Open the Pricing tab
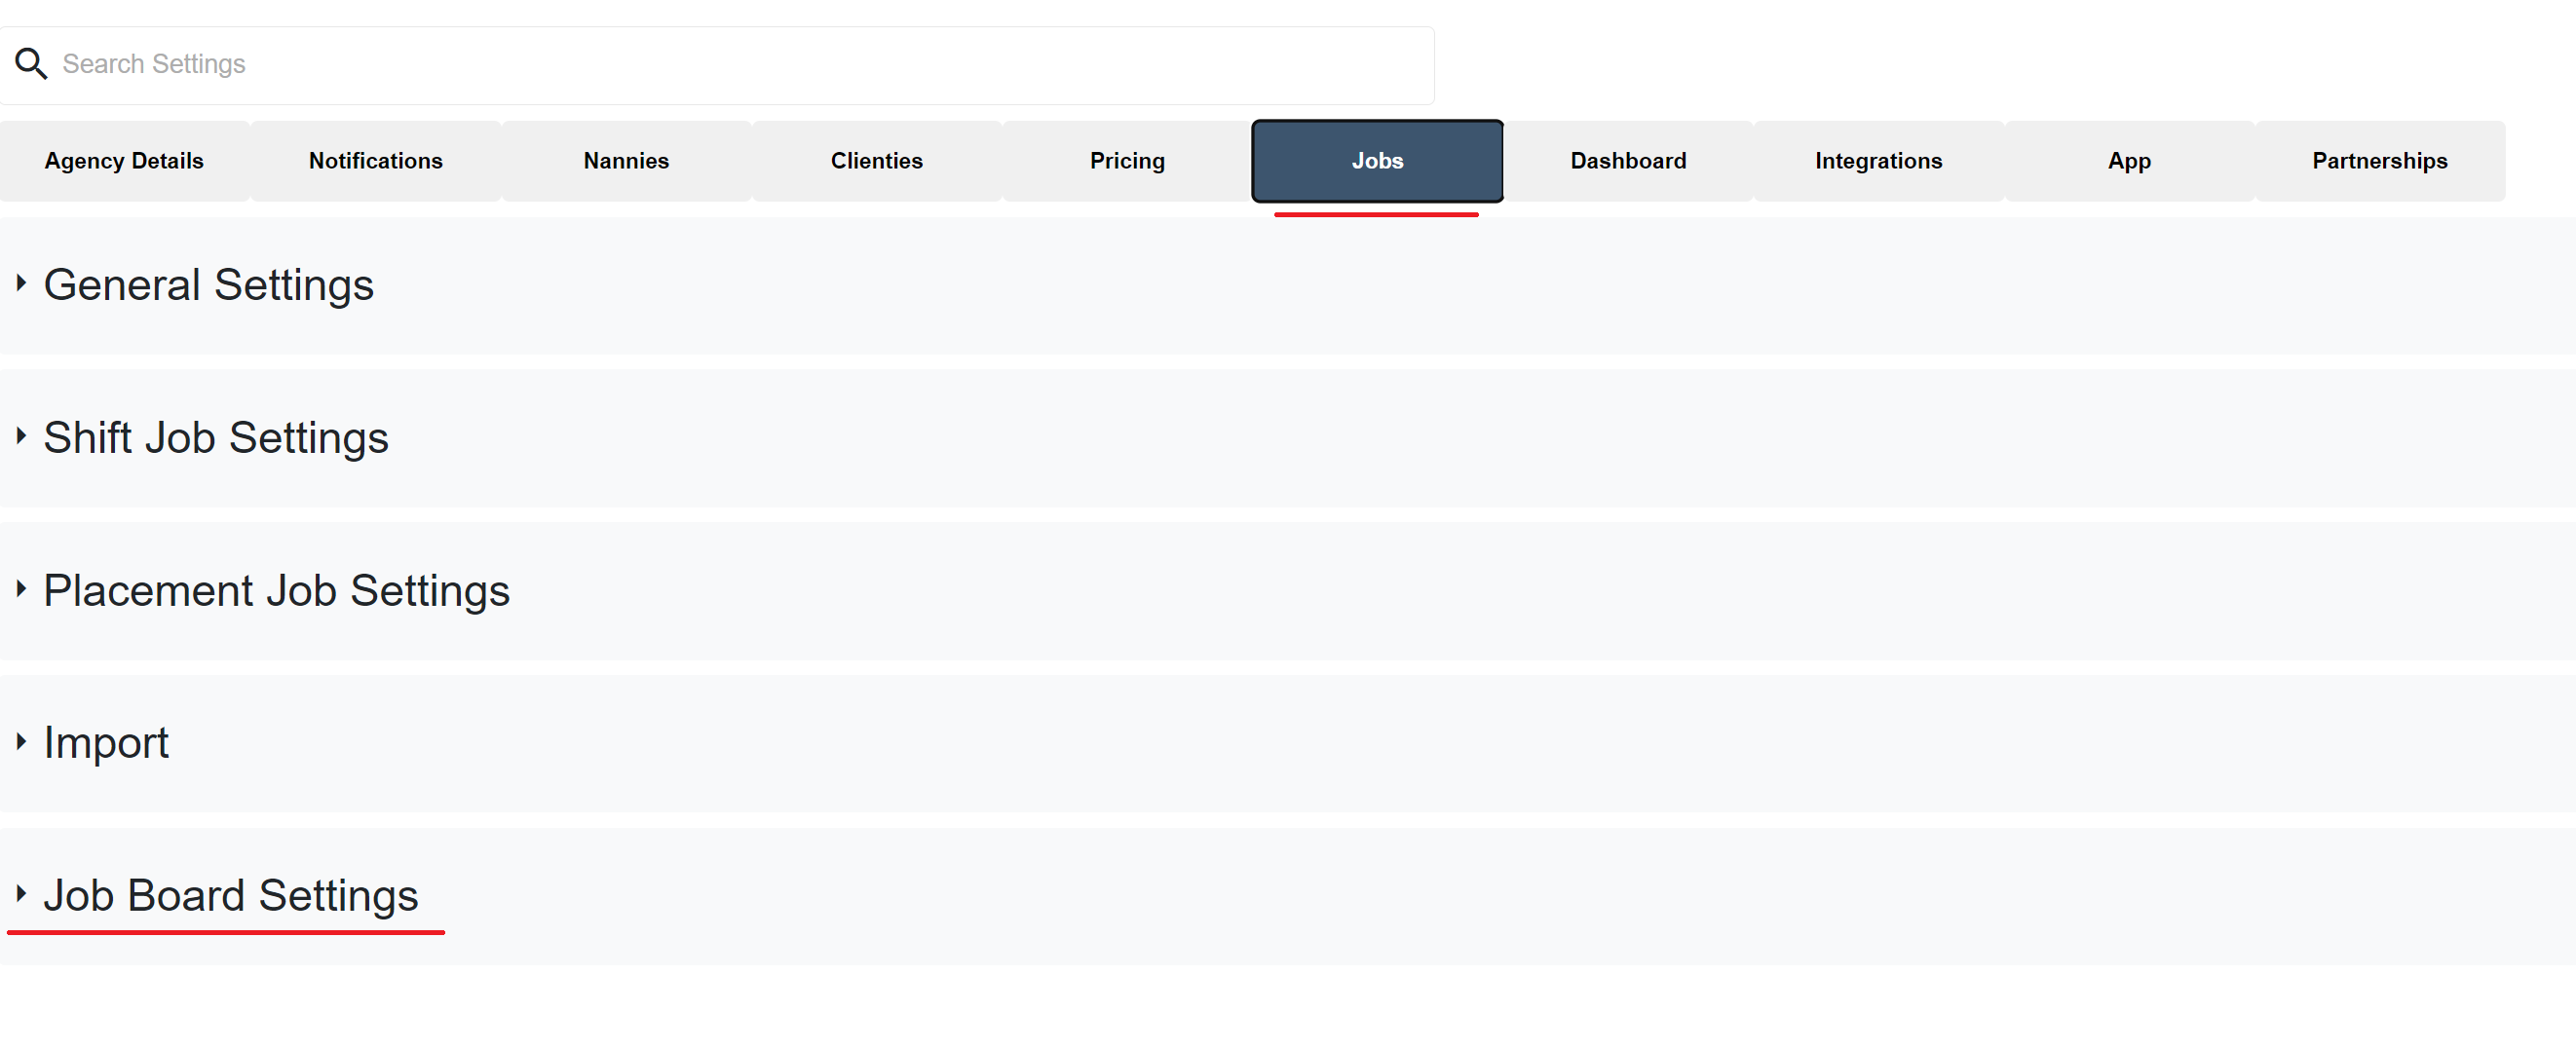Viewport: 2576px width, 1050px height. pos(1127,161)
